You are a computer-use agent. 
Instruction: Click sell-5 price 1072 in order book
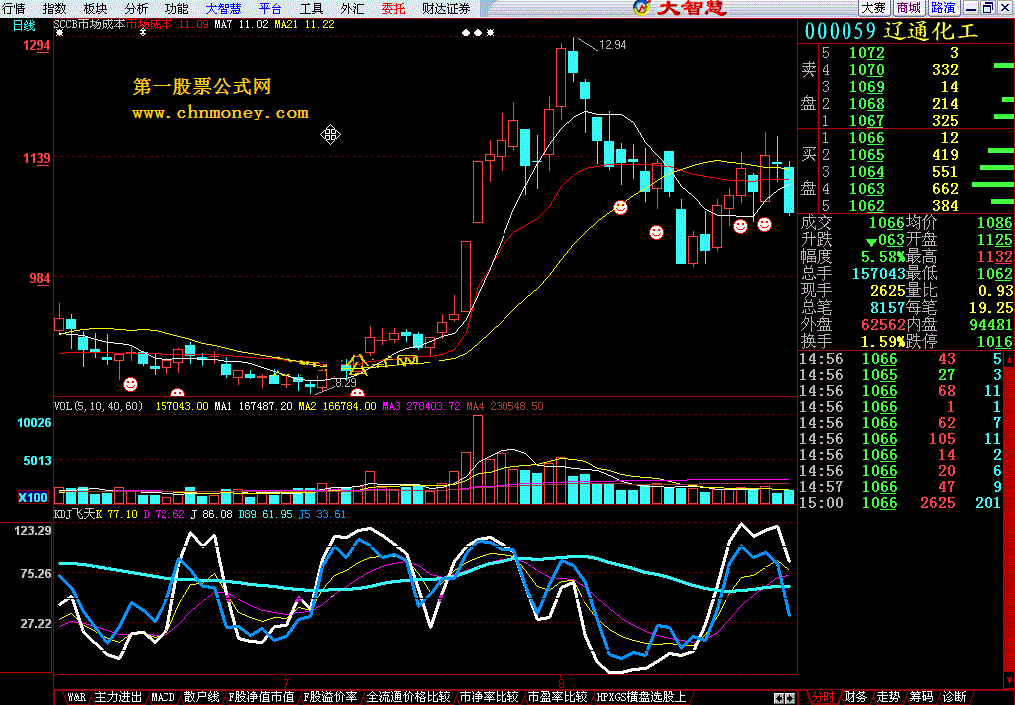[866, 52]
